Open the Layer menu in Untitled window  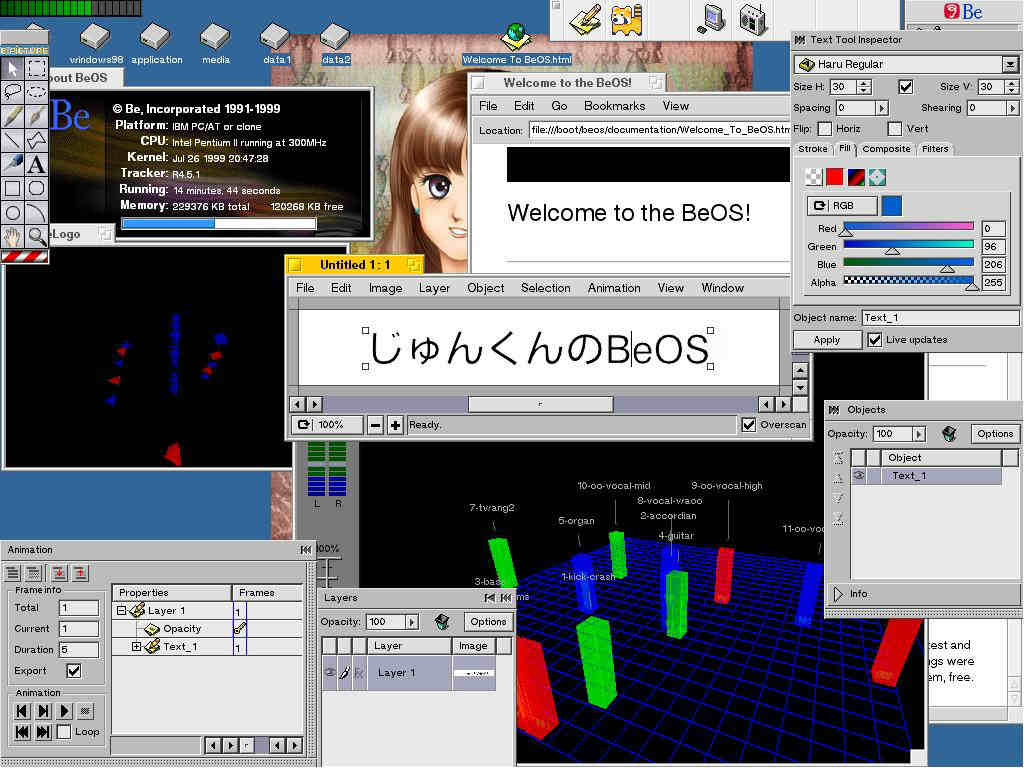[434, 288]
